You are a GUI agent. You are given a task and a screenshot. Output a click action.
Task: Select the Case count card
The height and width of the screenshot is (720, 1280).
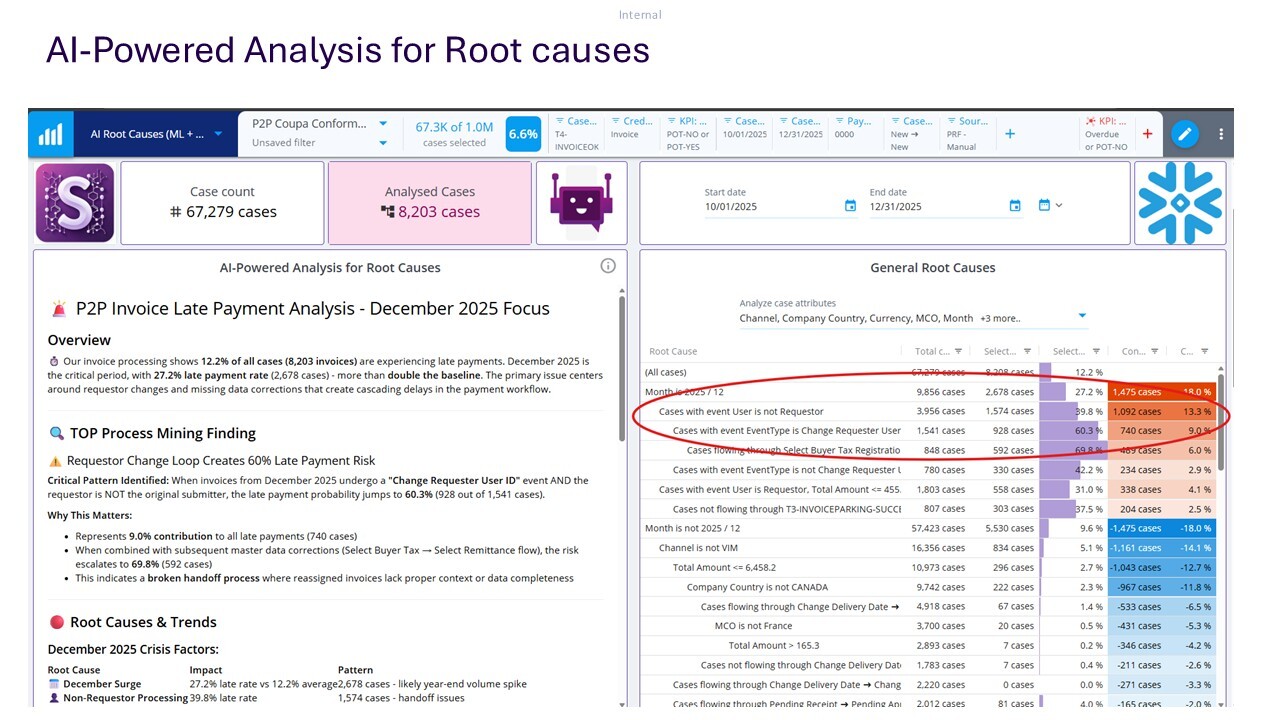pos(222,203)
